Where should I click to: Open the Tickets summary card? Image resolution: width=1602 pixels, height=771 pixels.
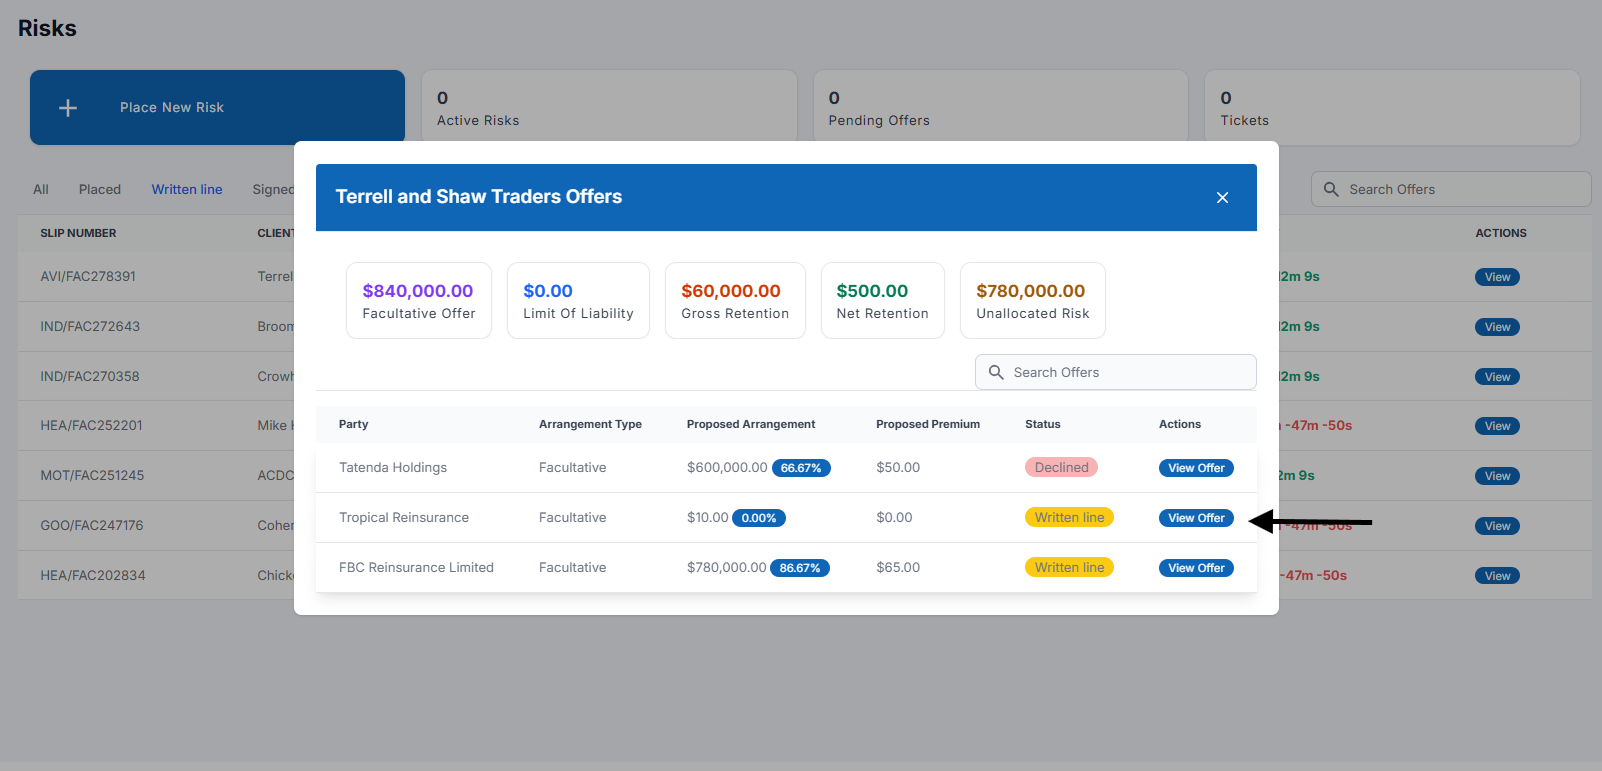(x=1391, y=108)
